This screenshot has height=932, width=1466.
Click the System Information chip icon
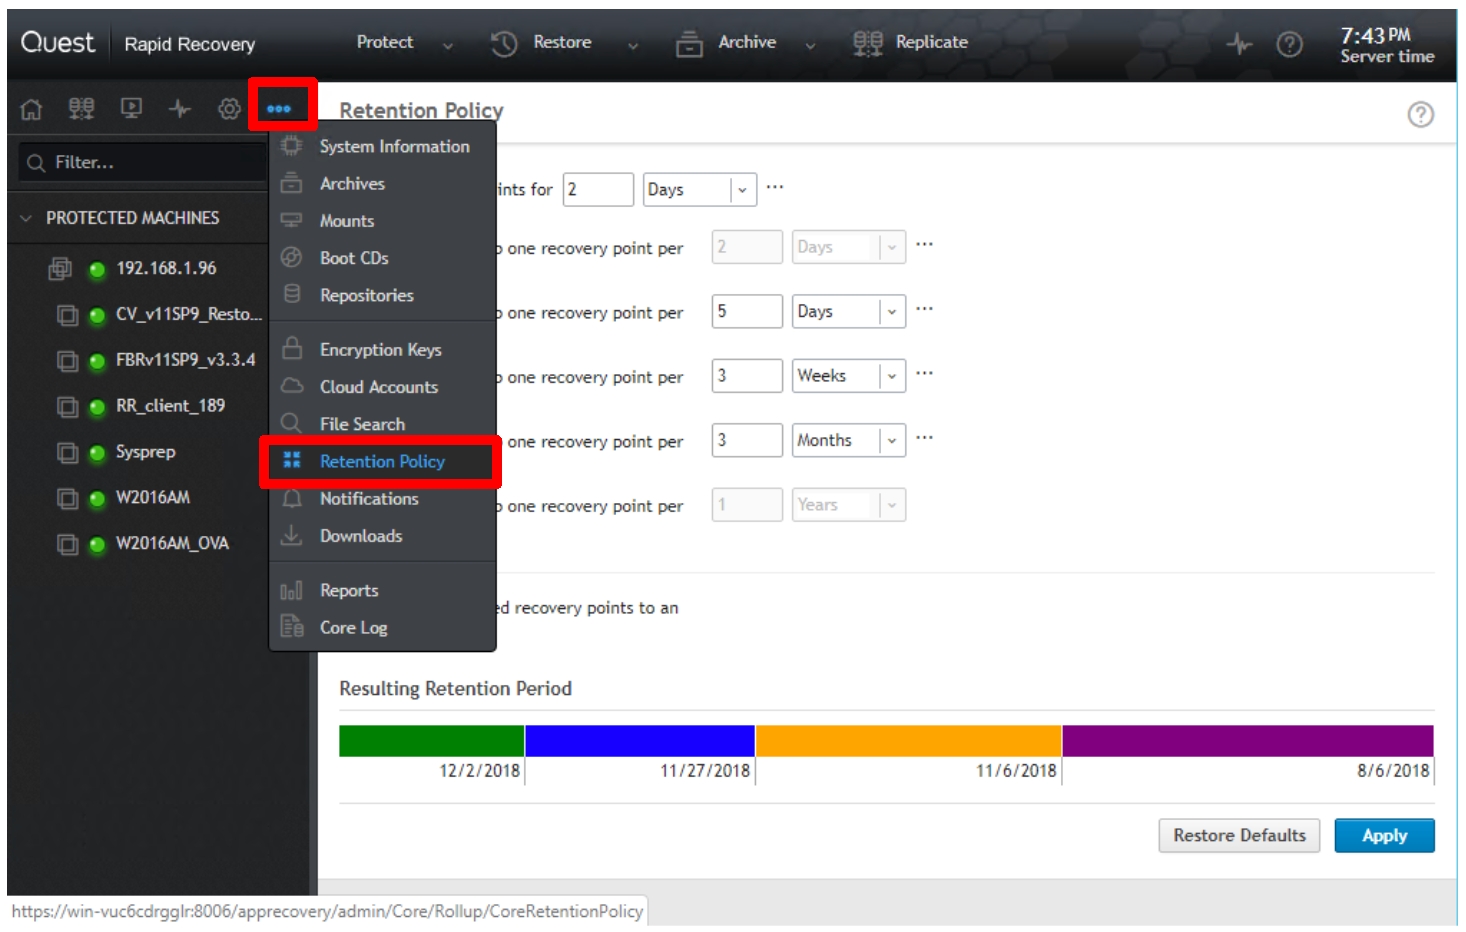point(291,146)
